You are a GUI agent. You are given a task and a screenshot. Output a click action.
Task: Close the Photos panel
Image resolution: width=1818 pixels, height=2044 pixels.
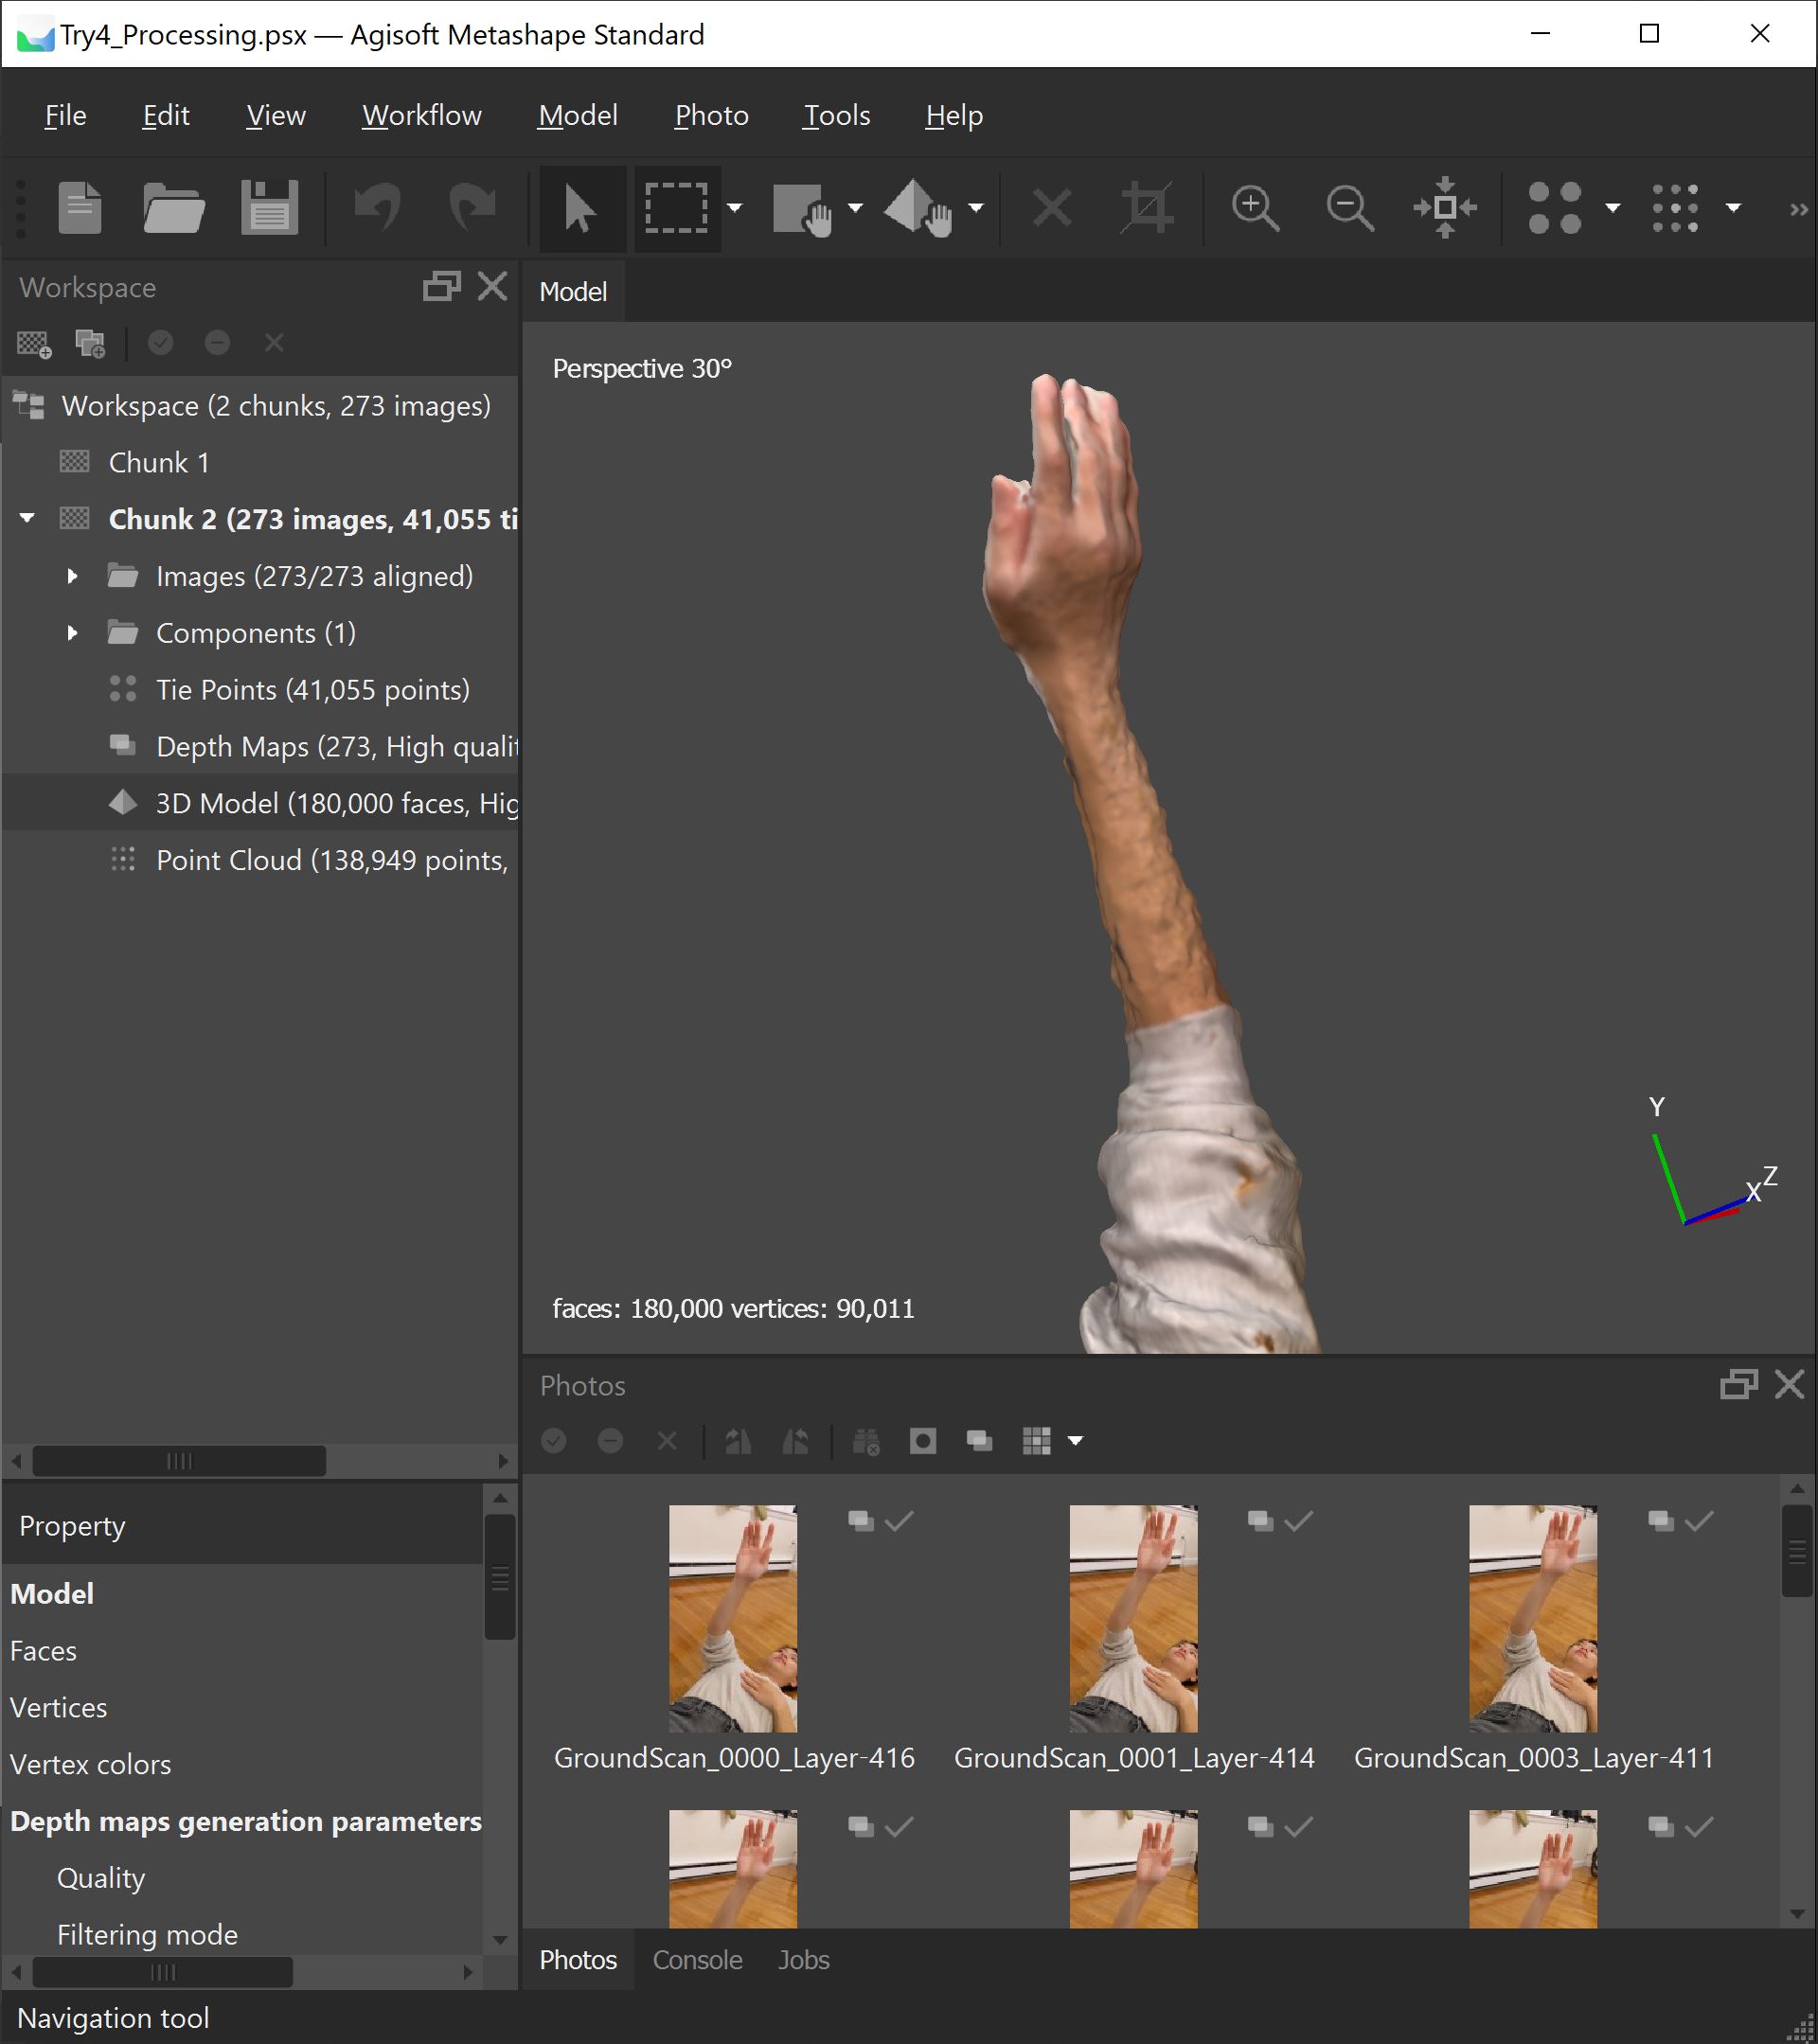click(1789, 1385)
